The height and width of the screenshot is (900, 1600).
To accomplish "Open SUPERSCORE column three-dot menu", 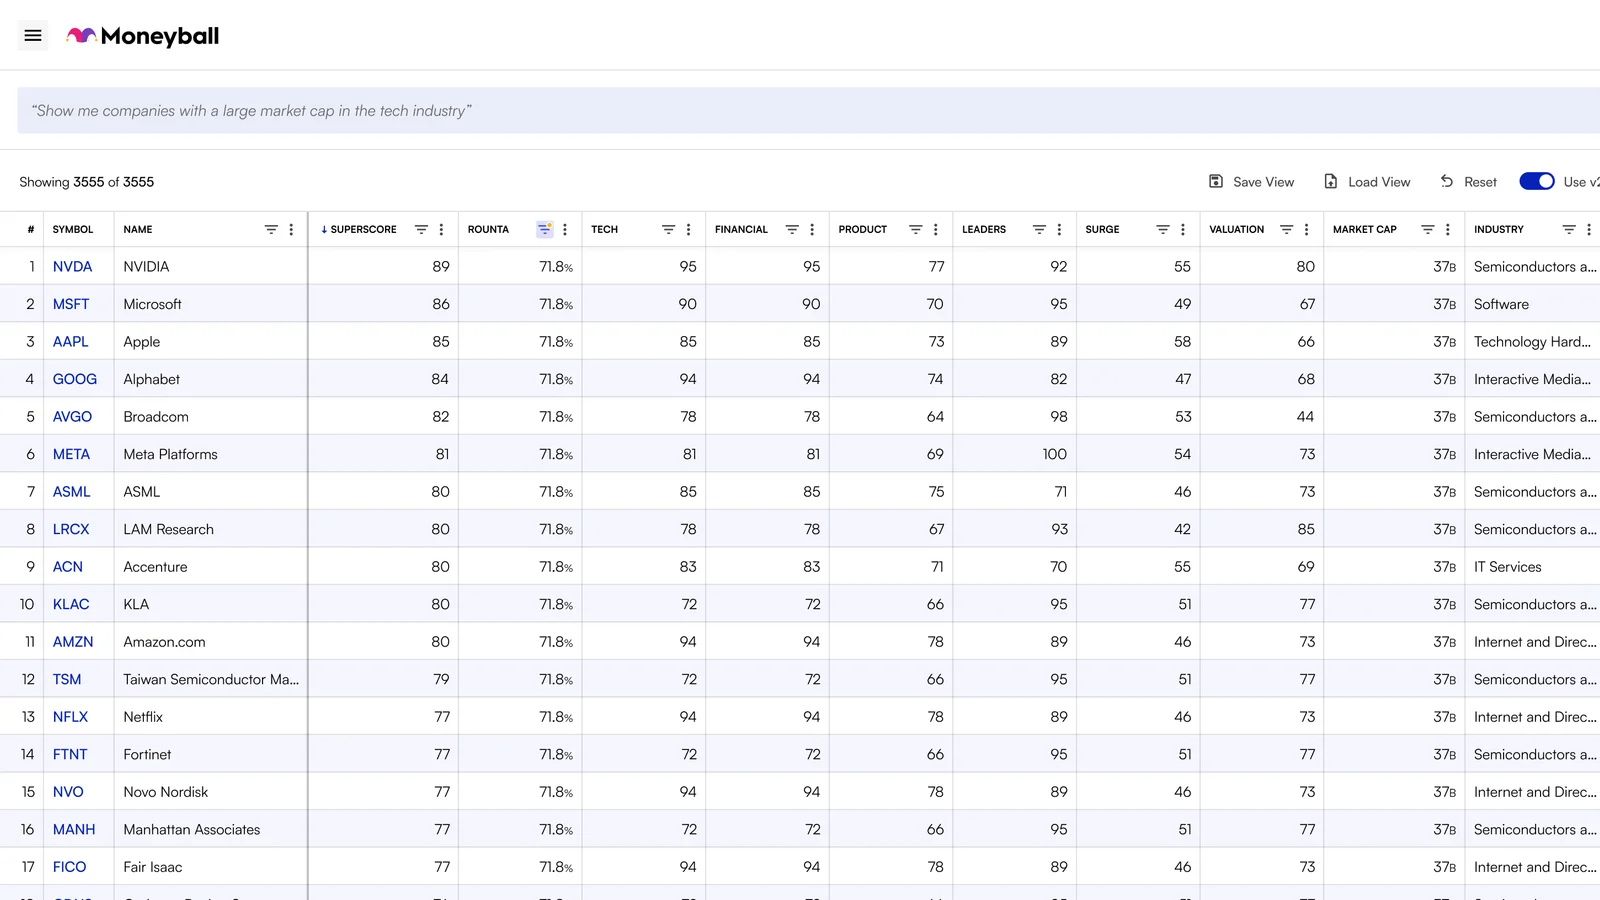I will click(441, 230).
